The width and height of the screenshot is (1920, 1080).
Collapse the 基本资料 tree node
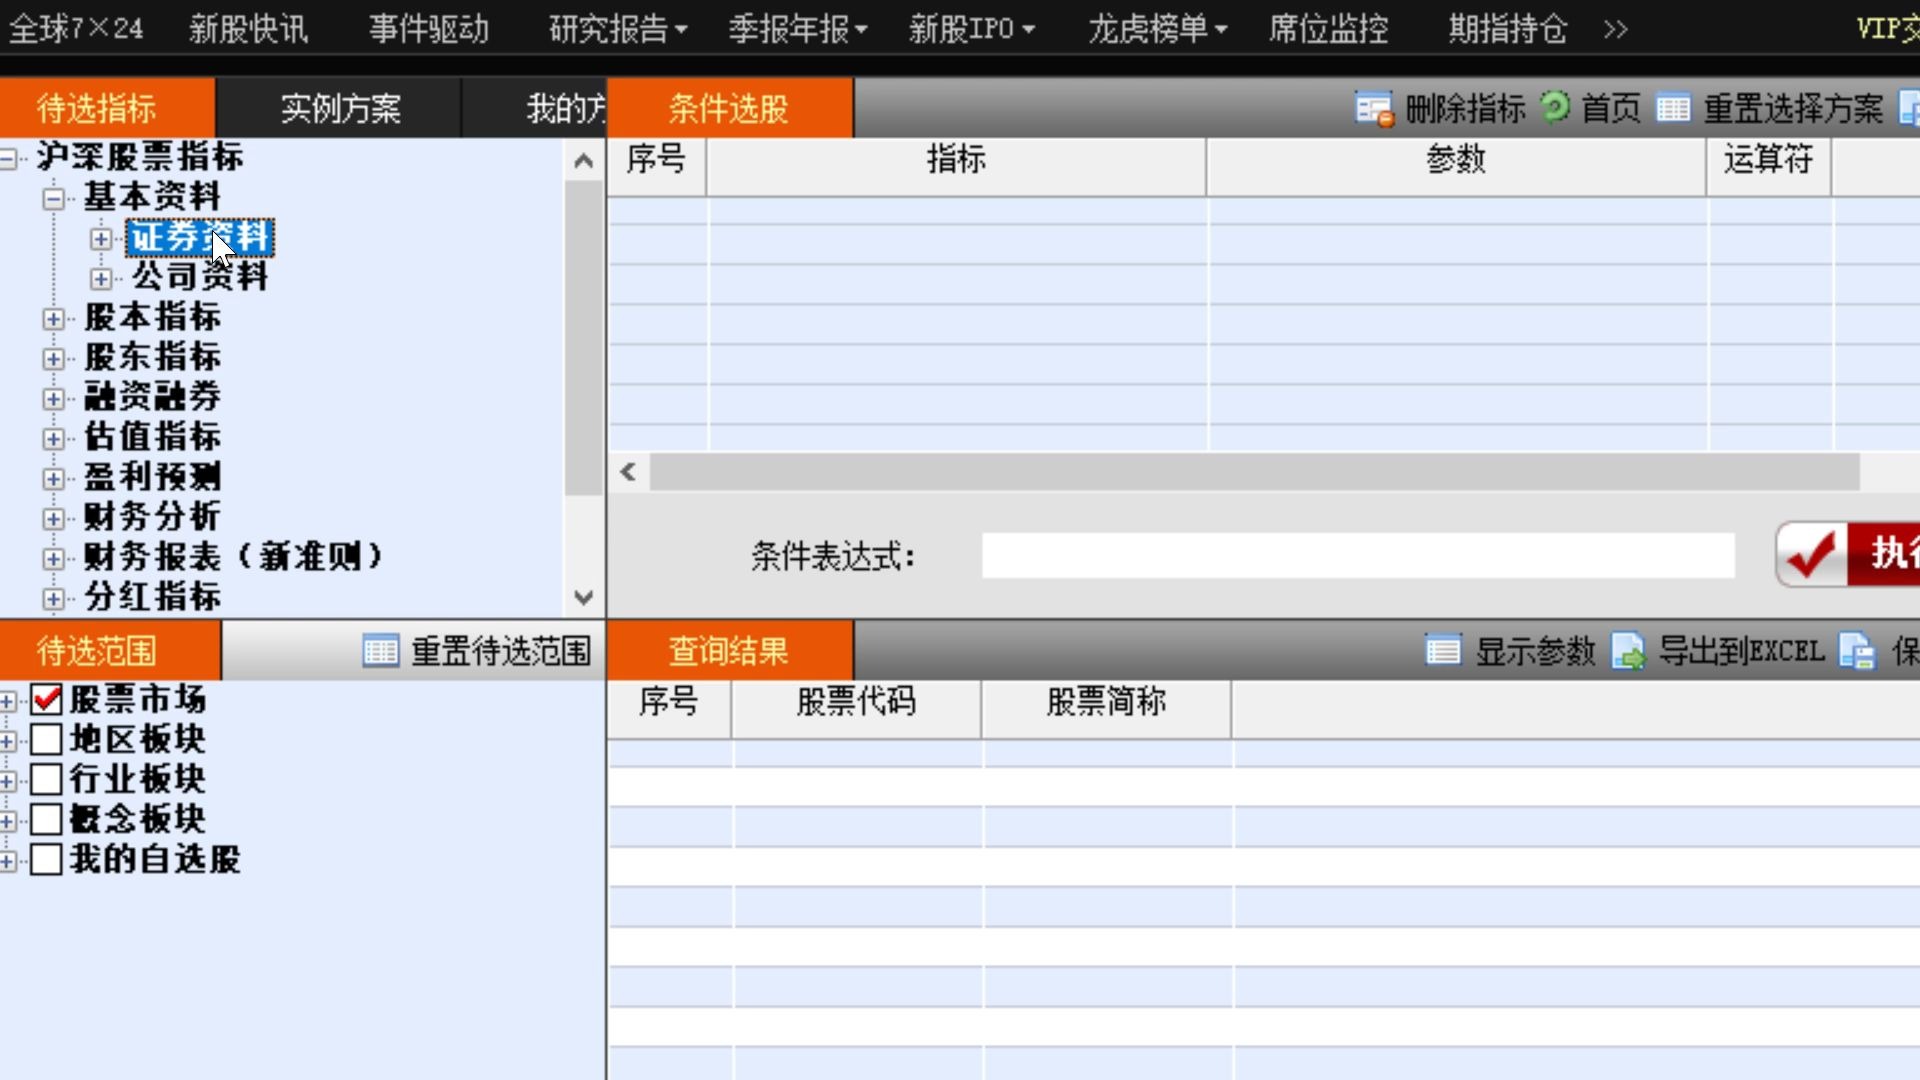click(53, 198)
